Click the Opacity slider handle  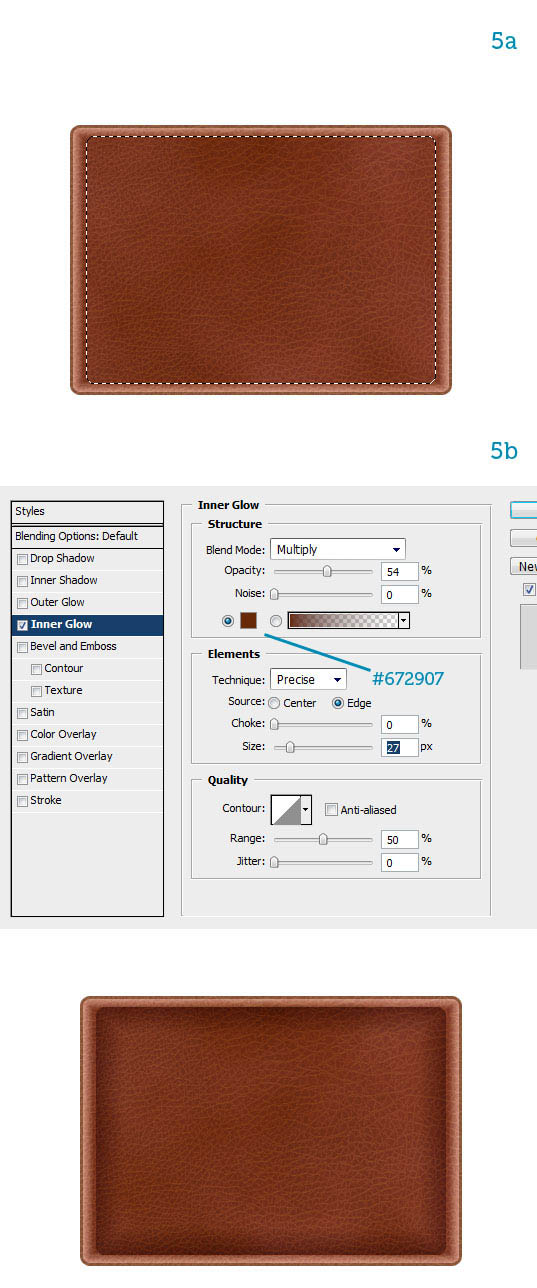[327, 571]
